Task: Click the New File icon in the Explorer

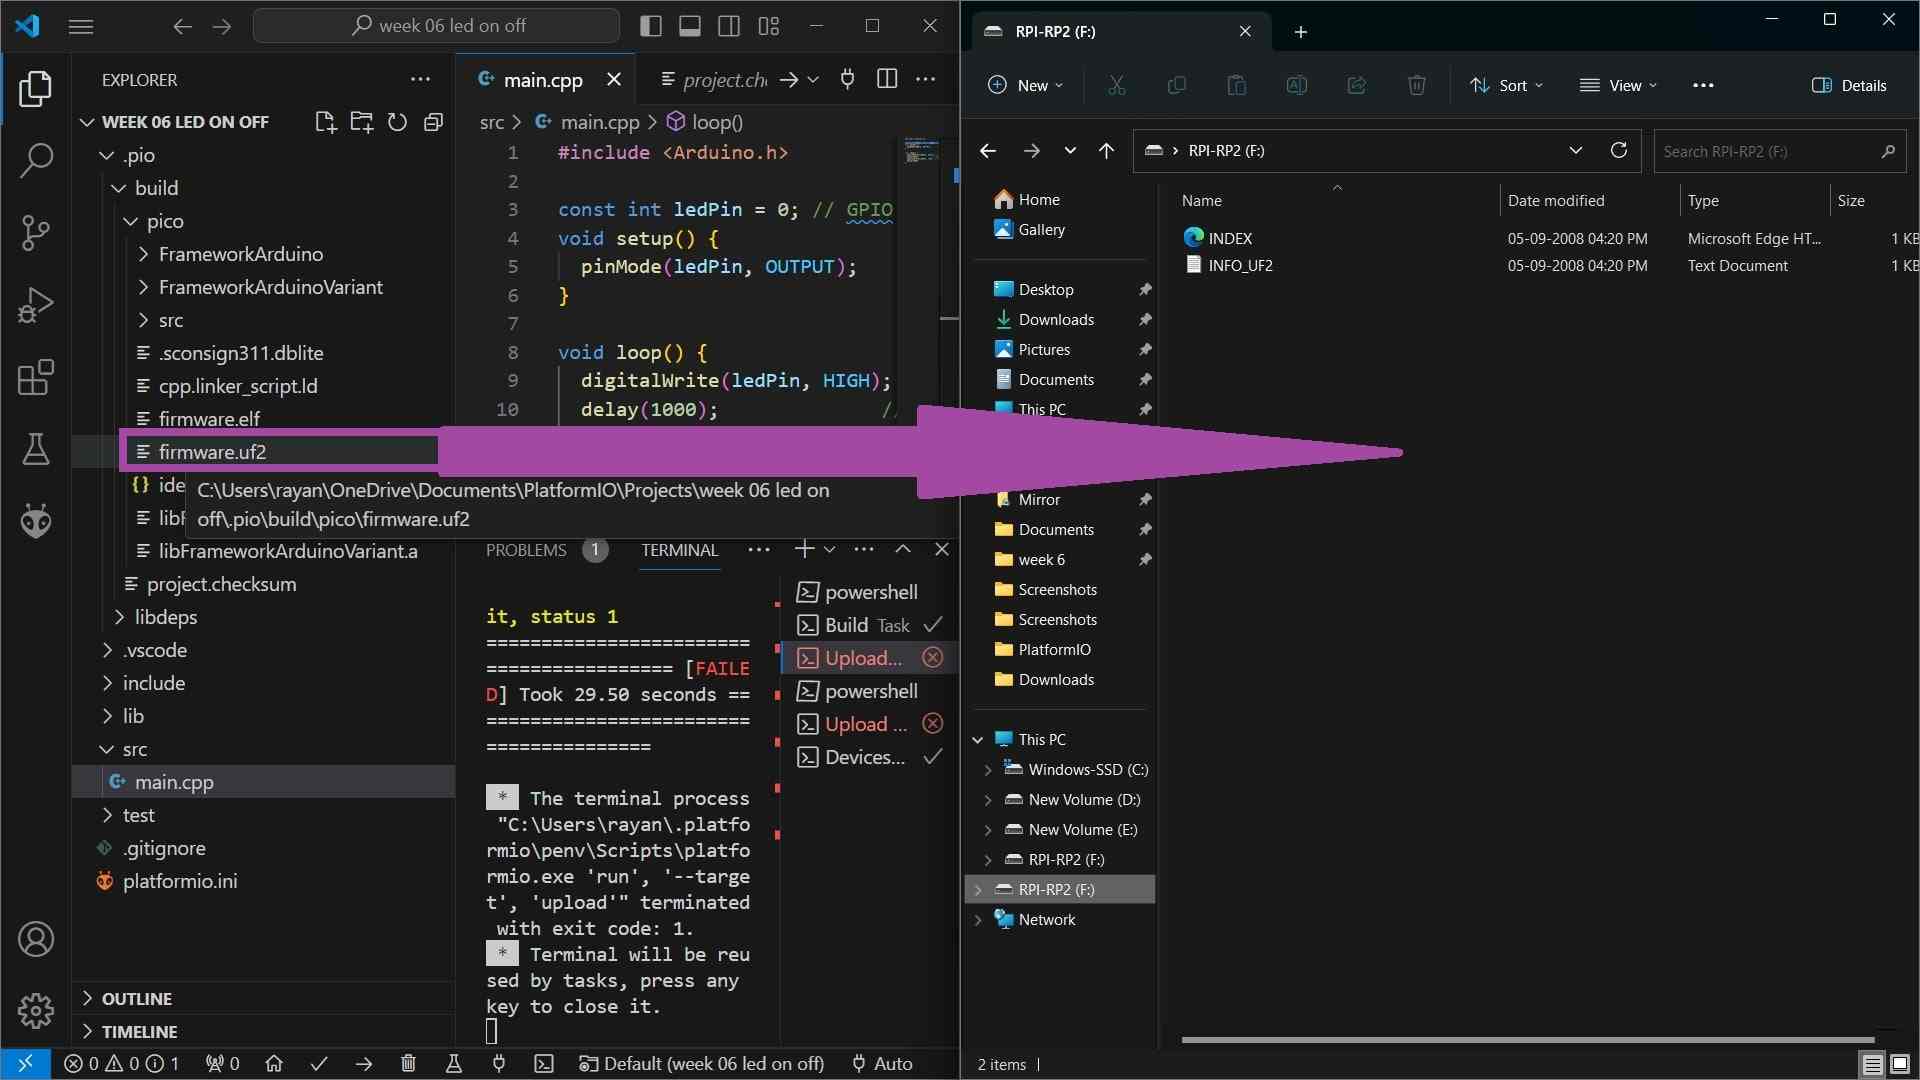Action: [325, 122]
